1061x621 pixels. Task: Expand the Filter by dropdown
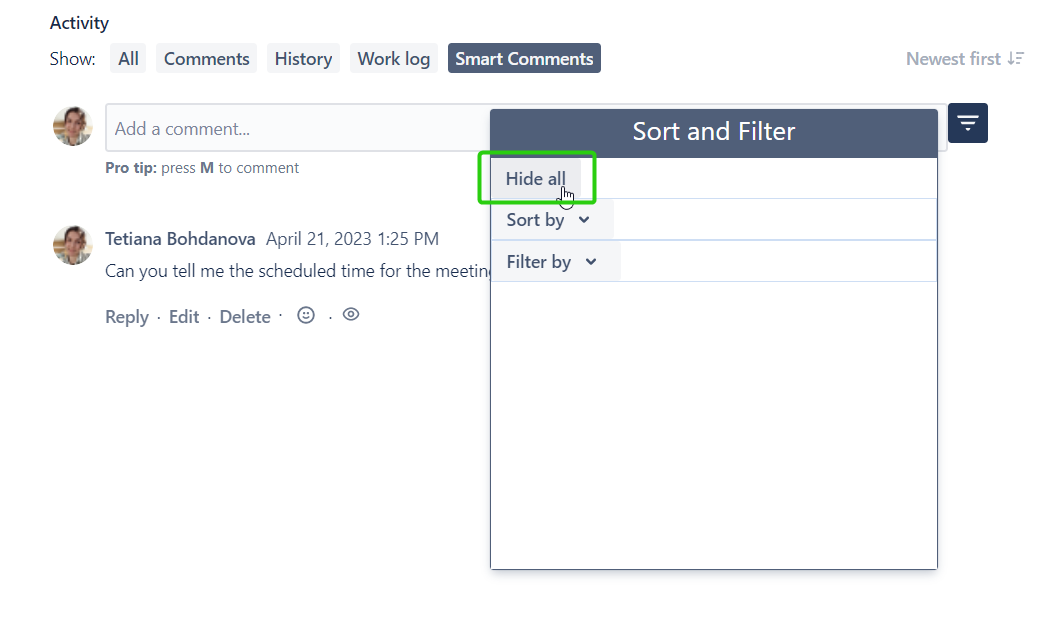click(x=551, y=262)
